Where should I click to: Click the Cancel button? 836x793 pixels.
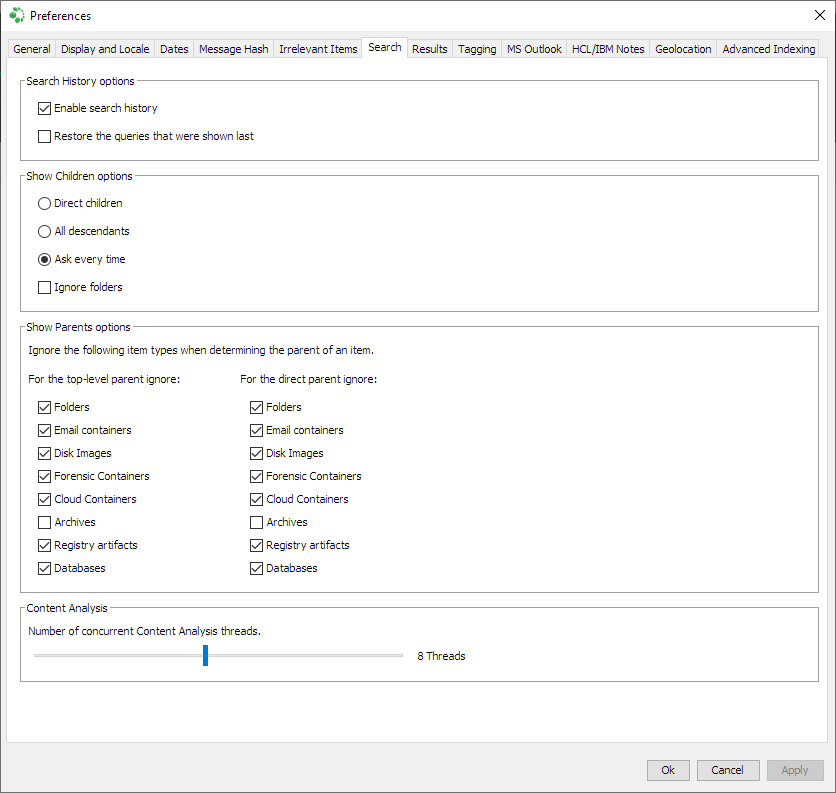(x=728, y=770)
